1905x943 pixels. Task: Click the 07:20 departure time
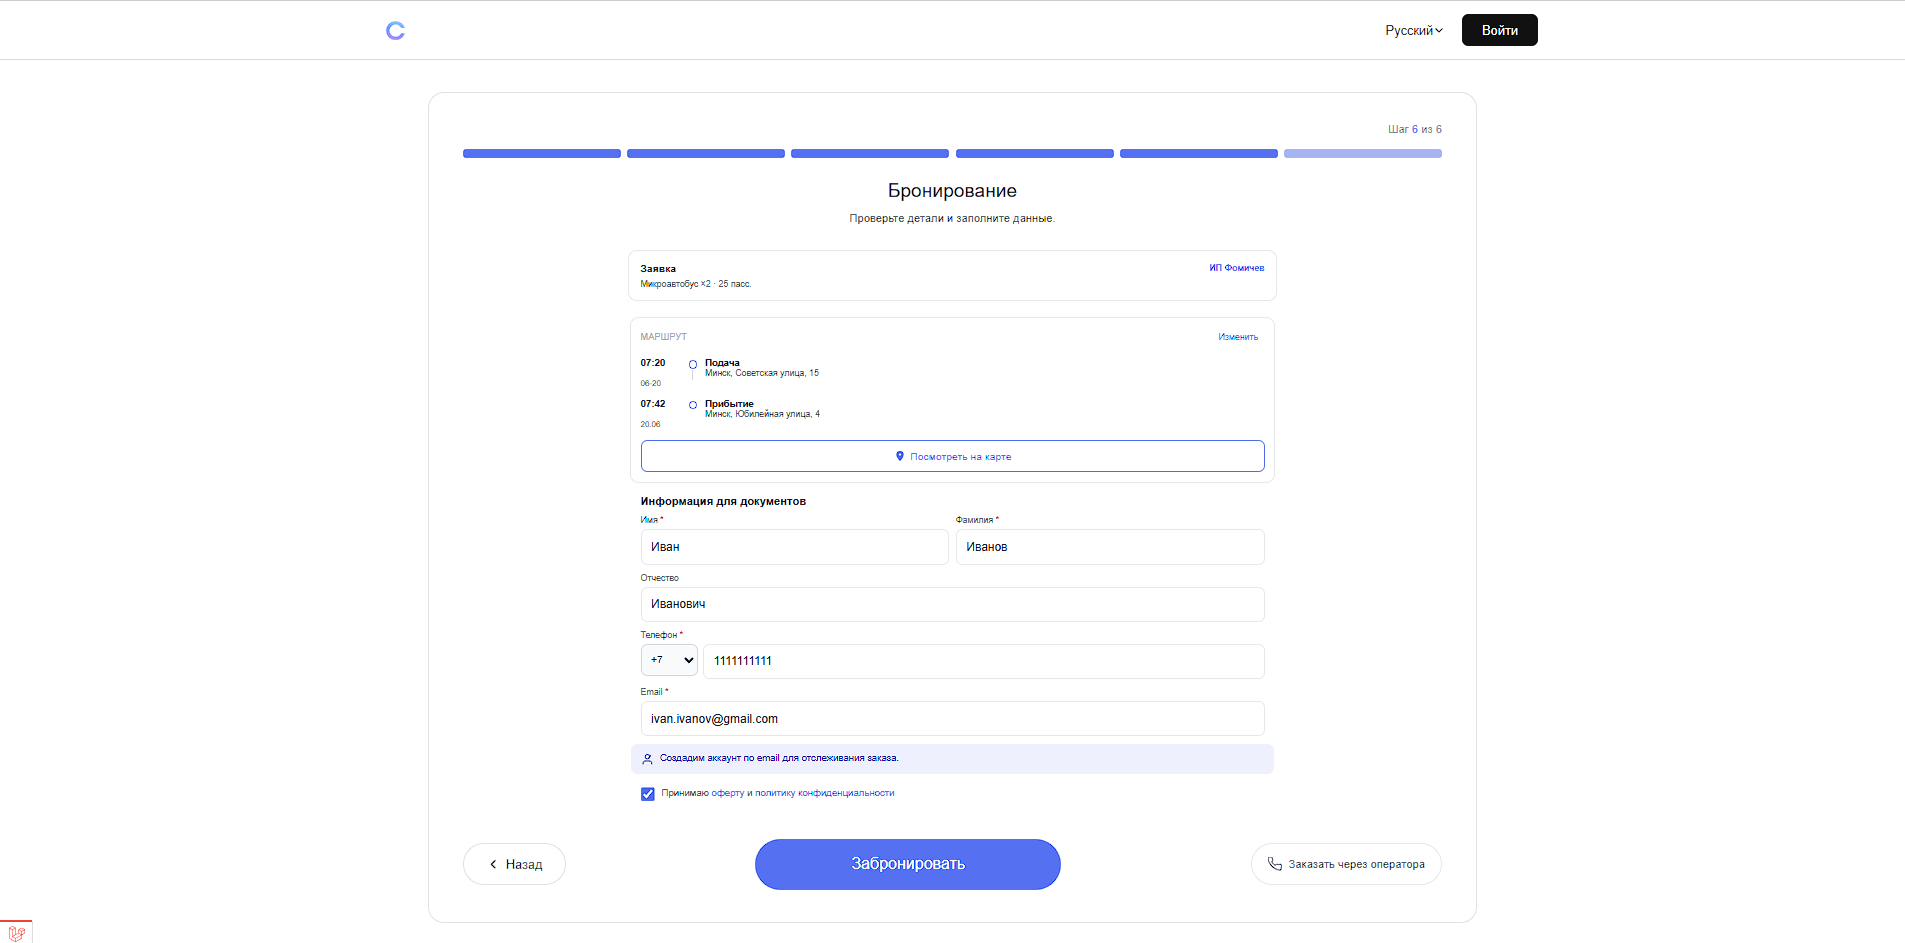pos(653,363)
